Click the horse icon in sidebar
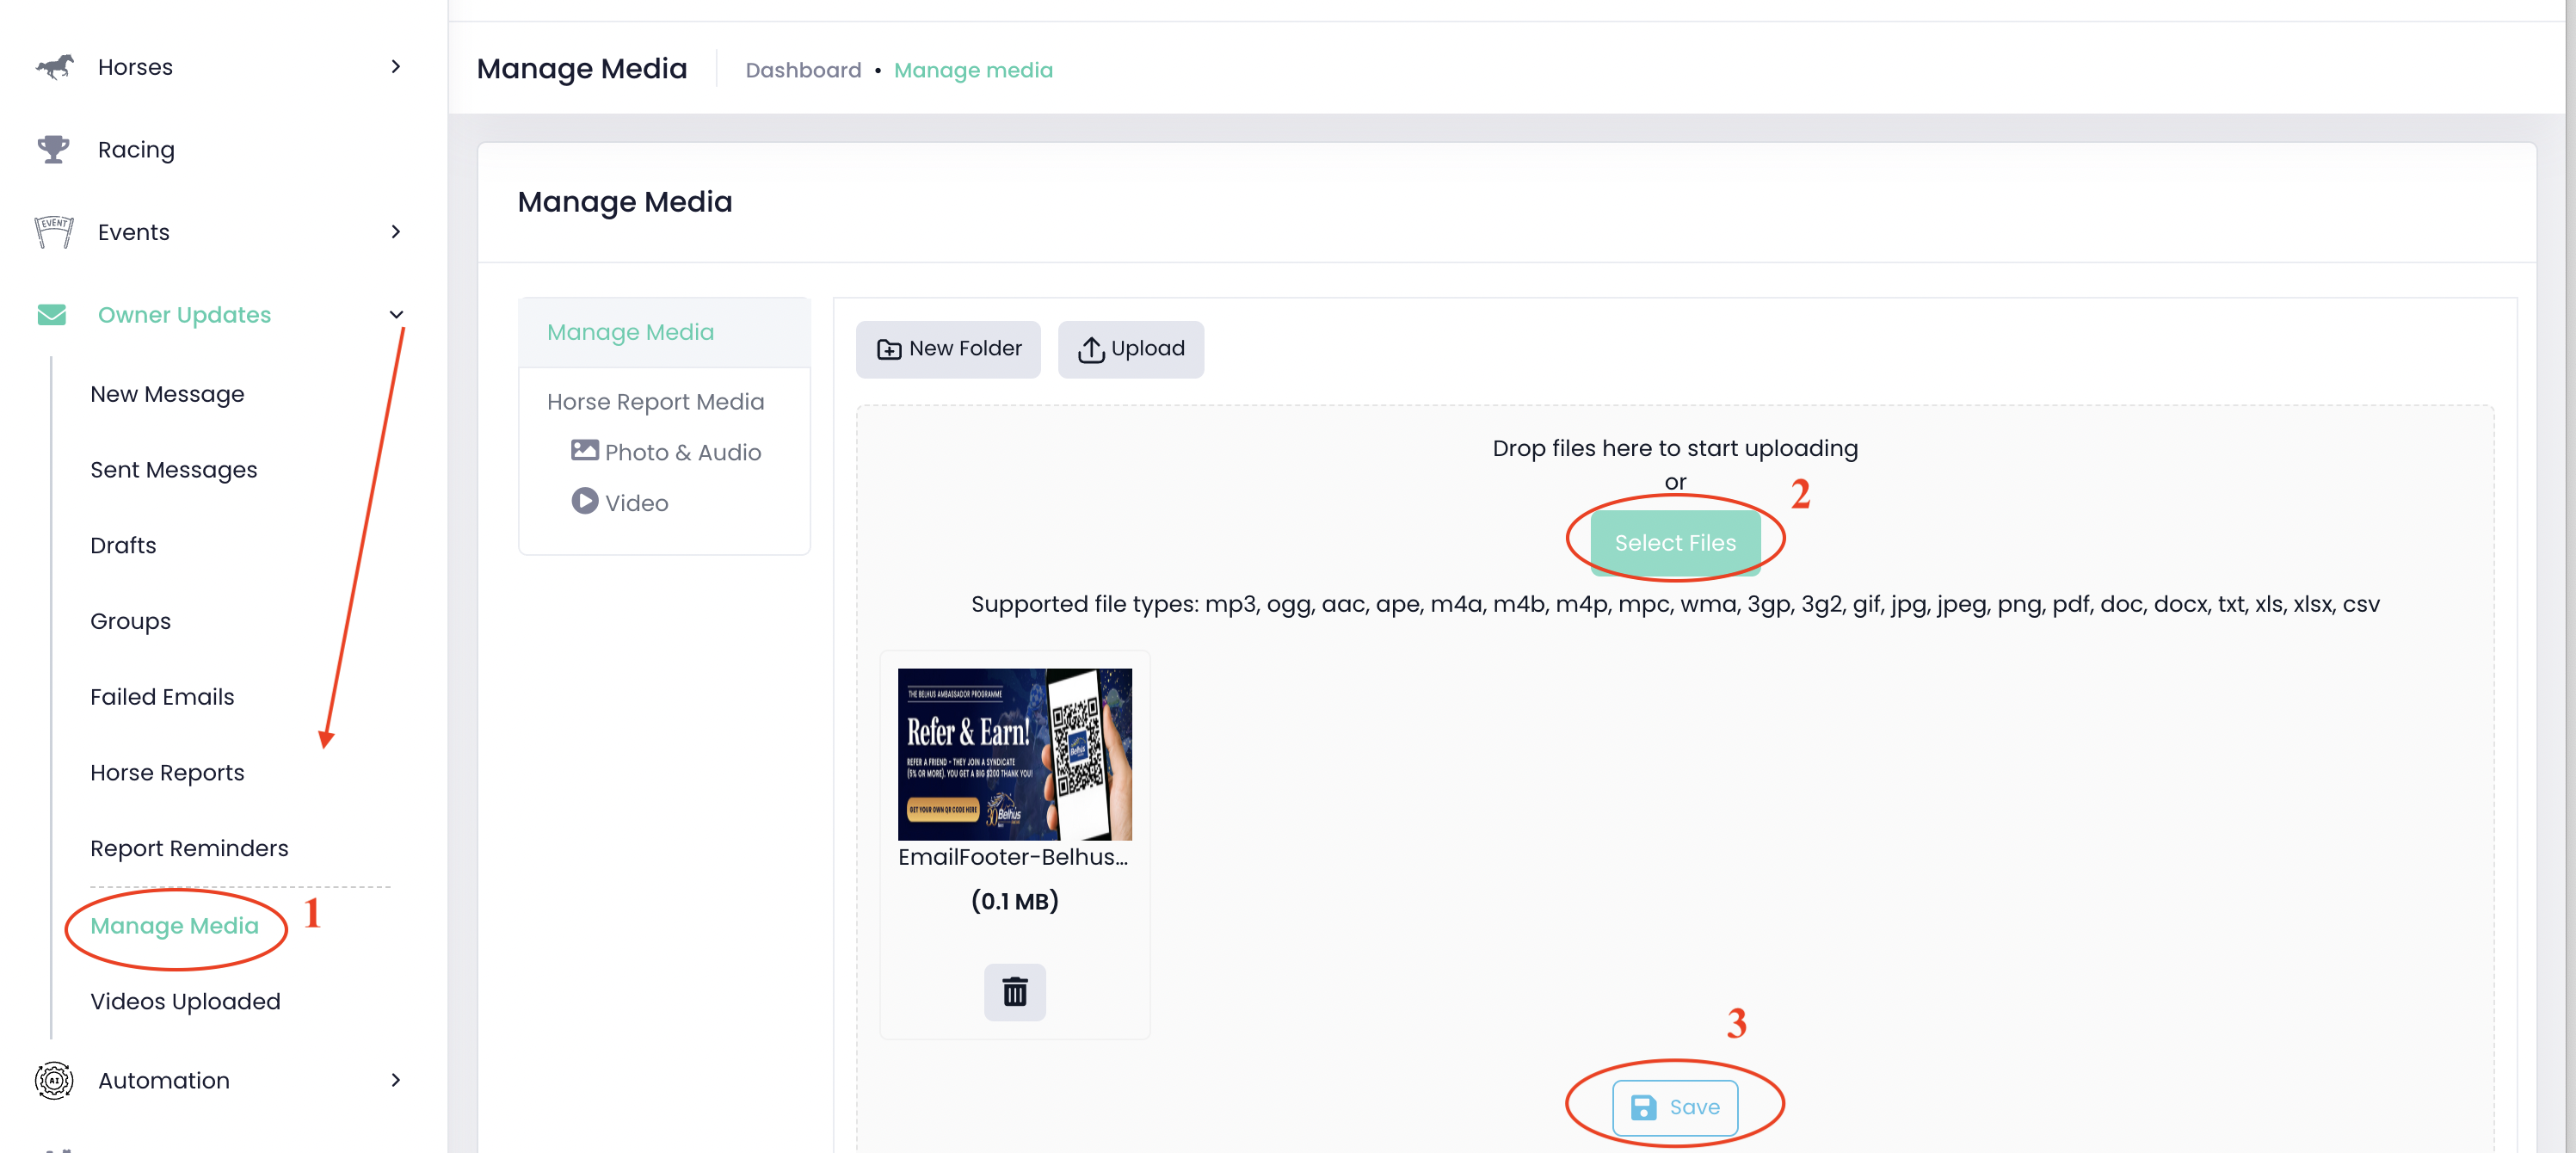Viewport: 2576px width, 1153px height. pos(54,67)
